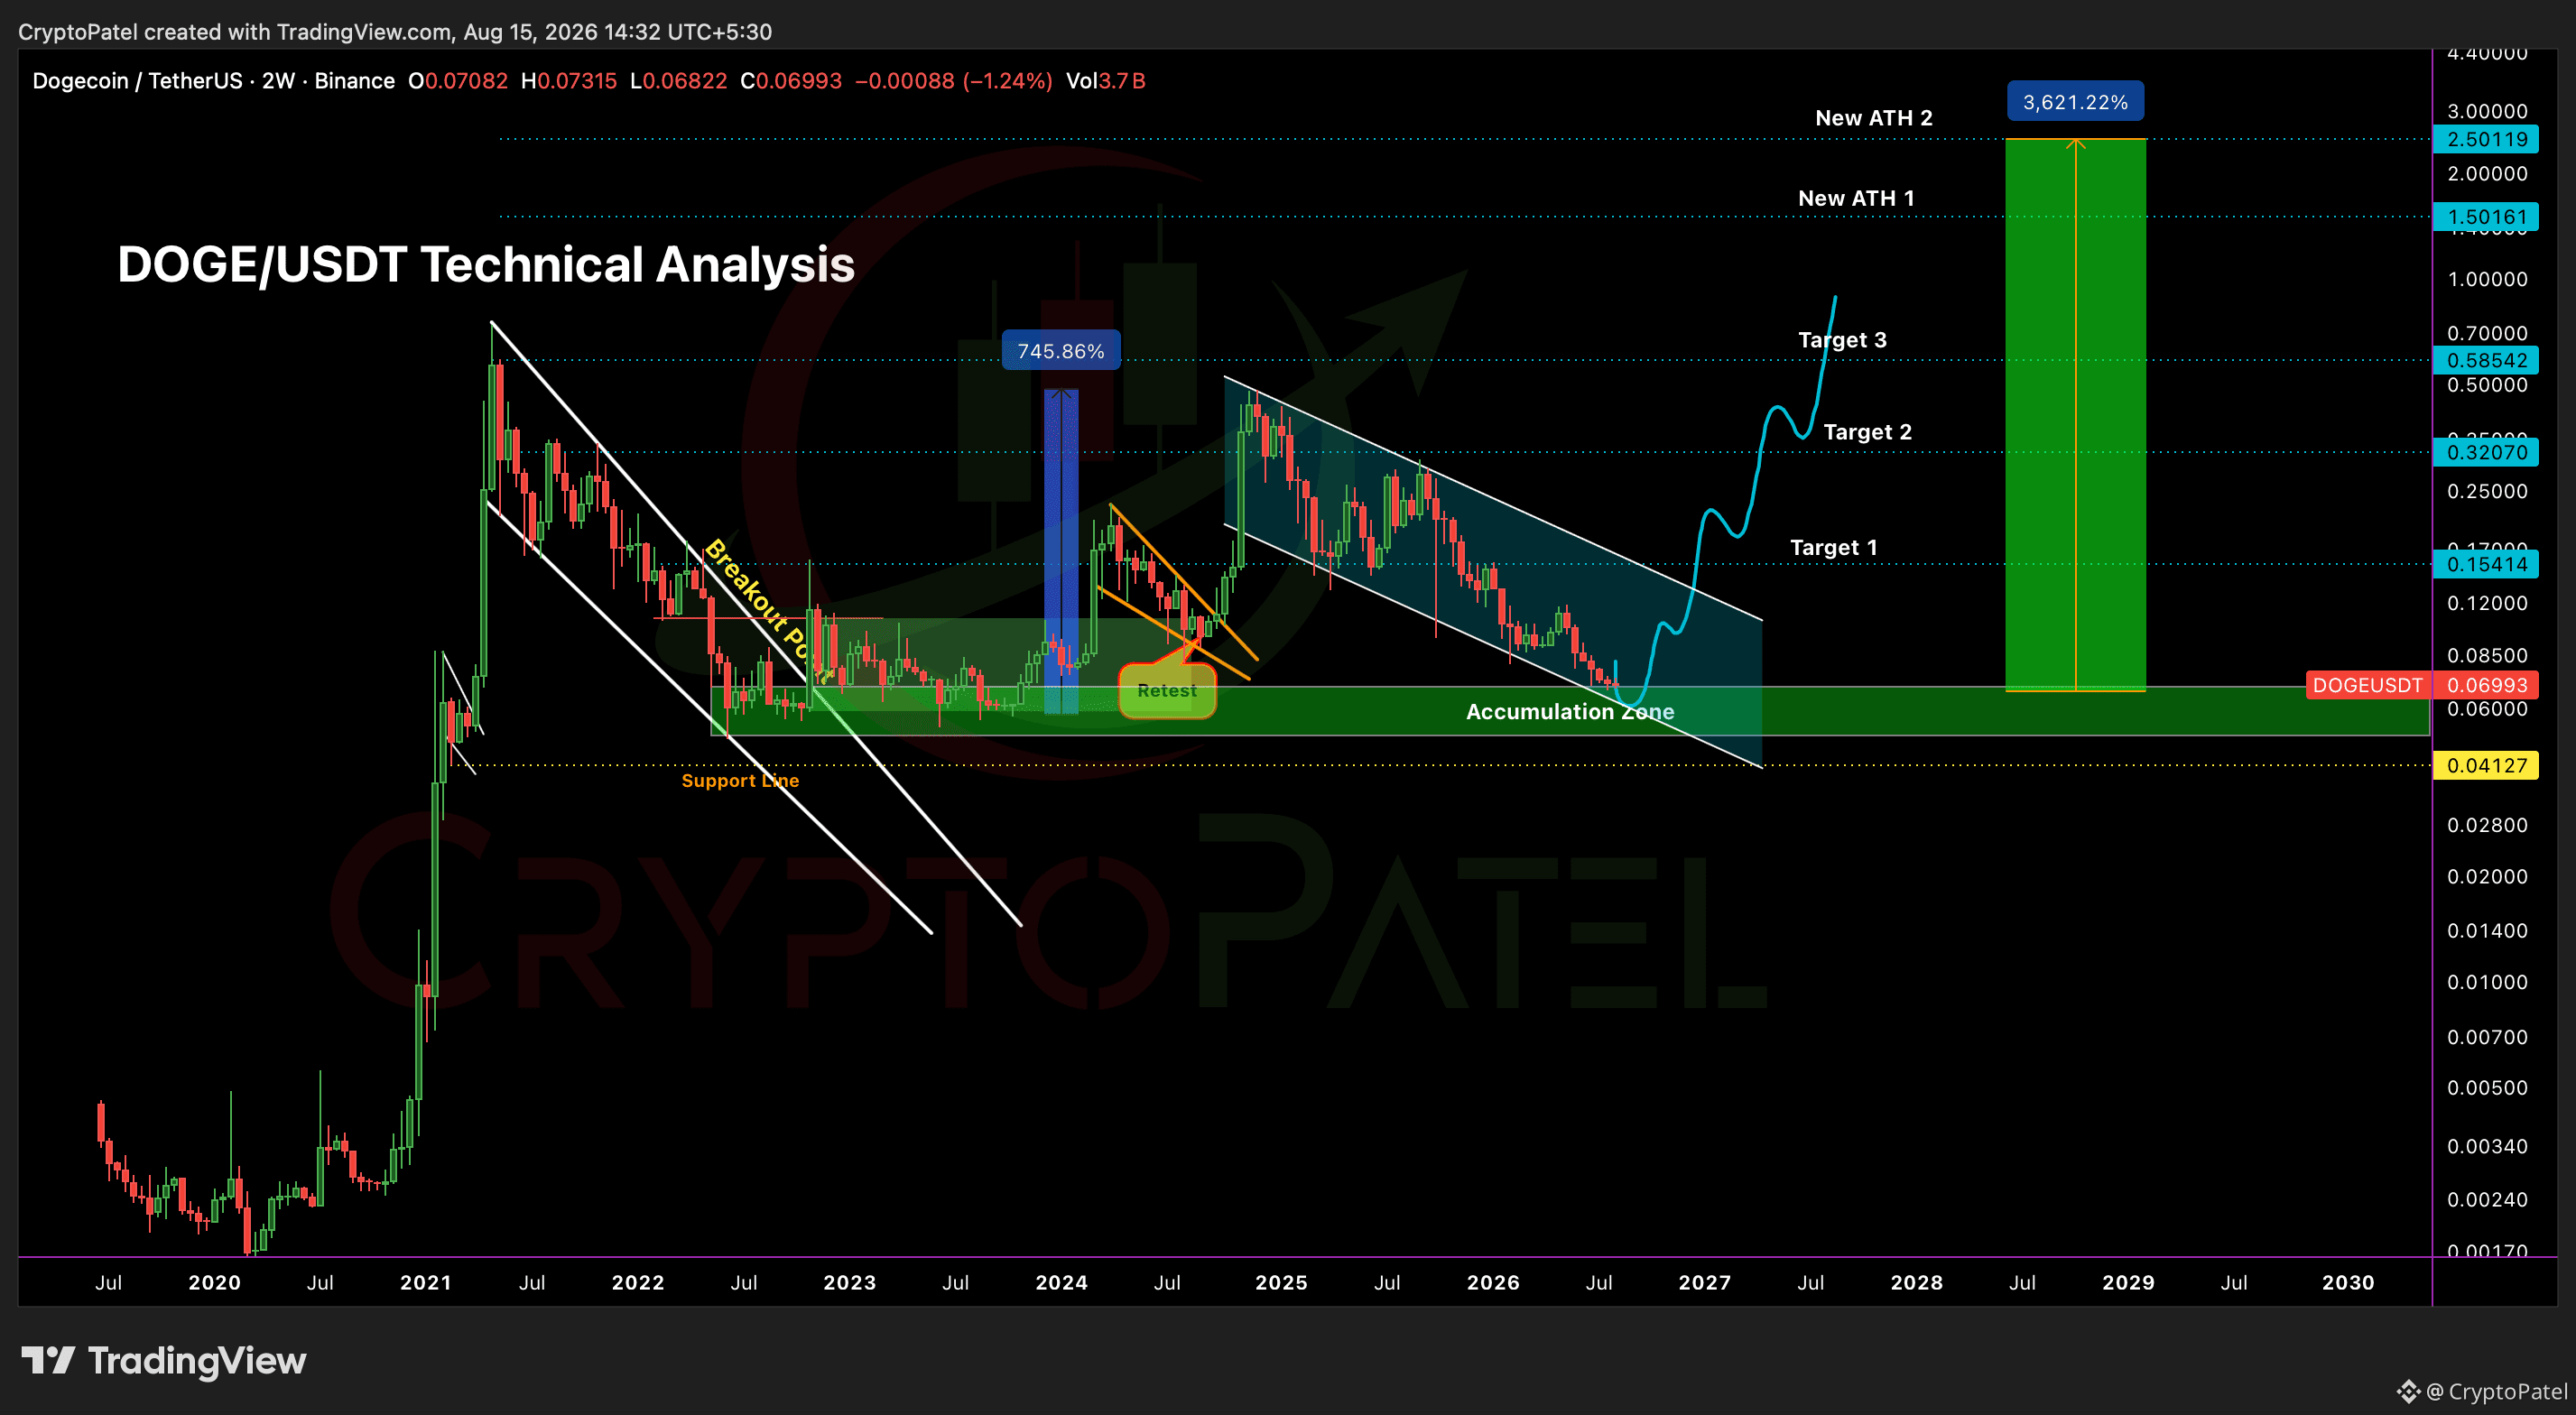
Task: Click 2023 on the time axis
Action: pos(849,1283)
